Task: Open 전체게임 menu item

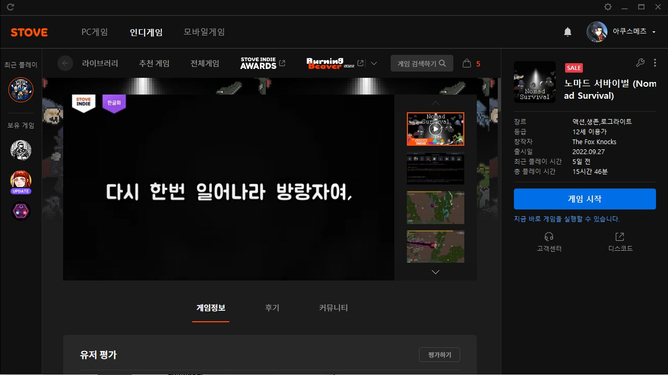Action: pyautogui.click(x=205, y=63)
